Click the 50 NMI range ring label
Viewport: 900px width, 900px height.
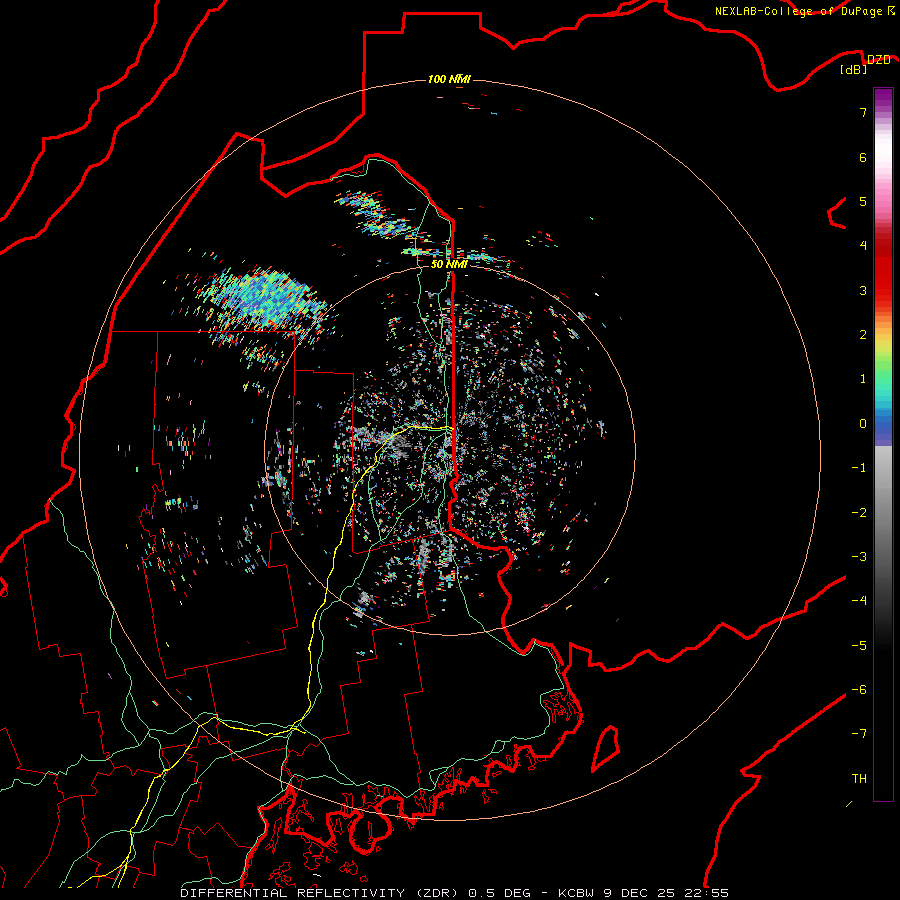(449, 264)
